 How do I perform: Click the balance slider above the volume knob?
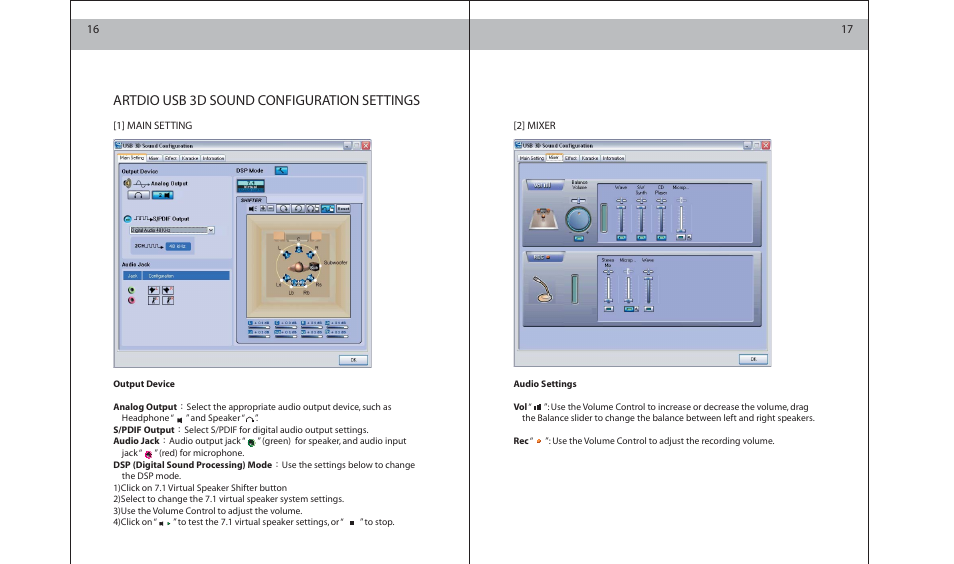(579, 201)
